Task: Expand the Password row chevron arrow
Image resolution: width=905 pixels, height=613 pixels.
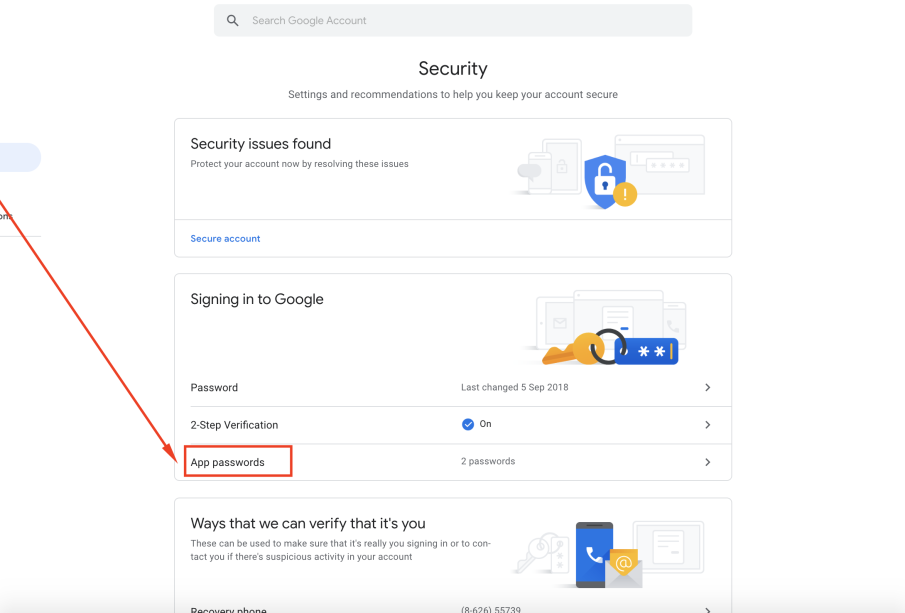Action: (x=707, y=387)
